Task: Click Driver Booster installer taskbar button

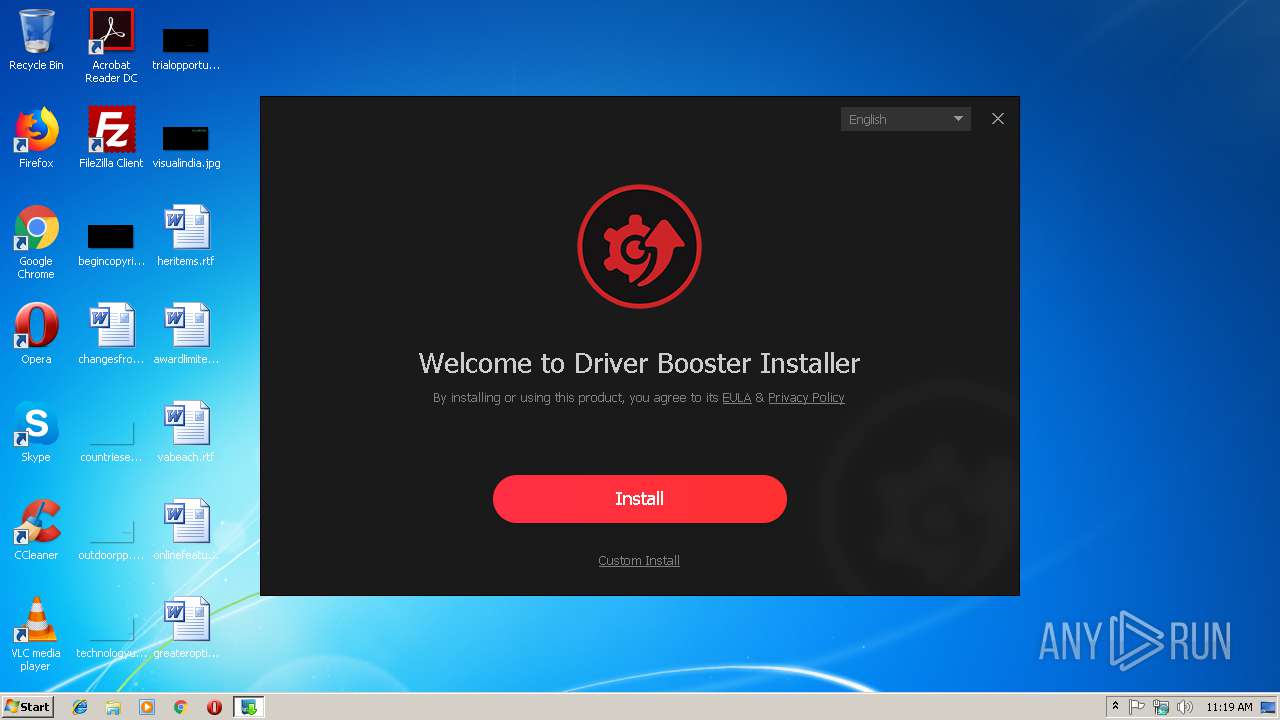Action: [248, 707]
